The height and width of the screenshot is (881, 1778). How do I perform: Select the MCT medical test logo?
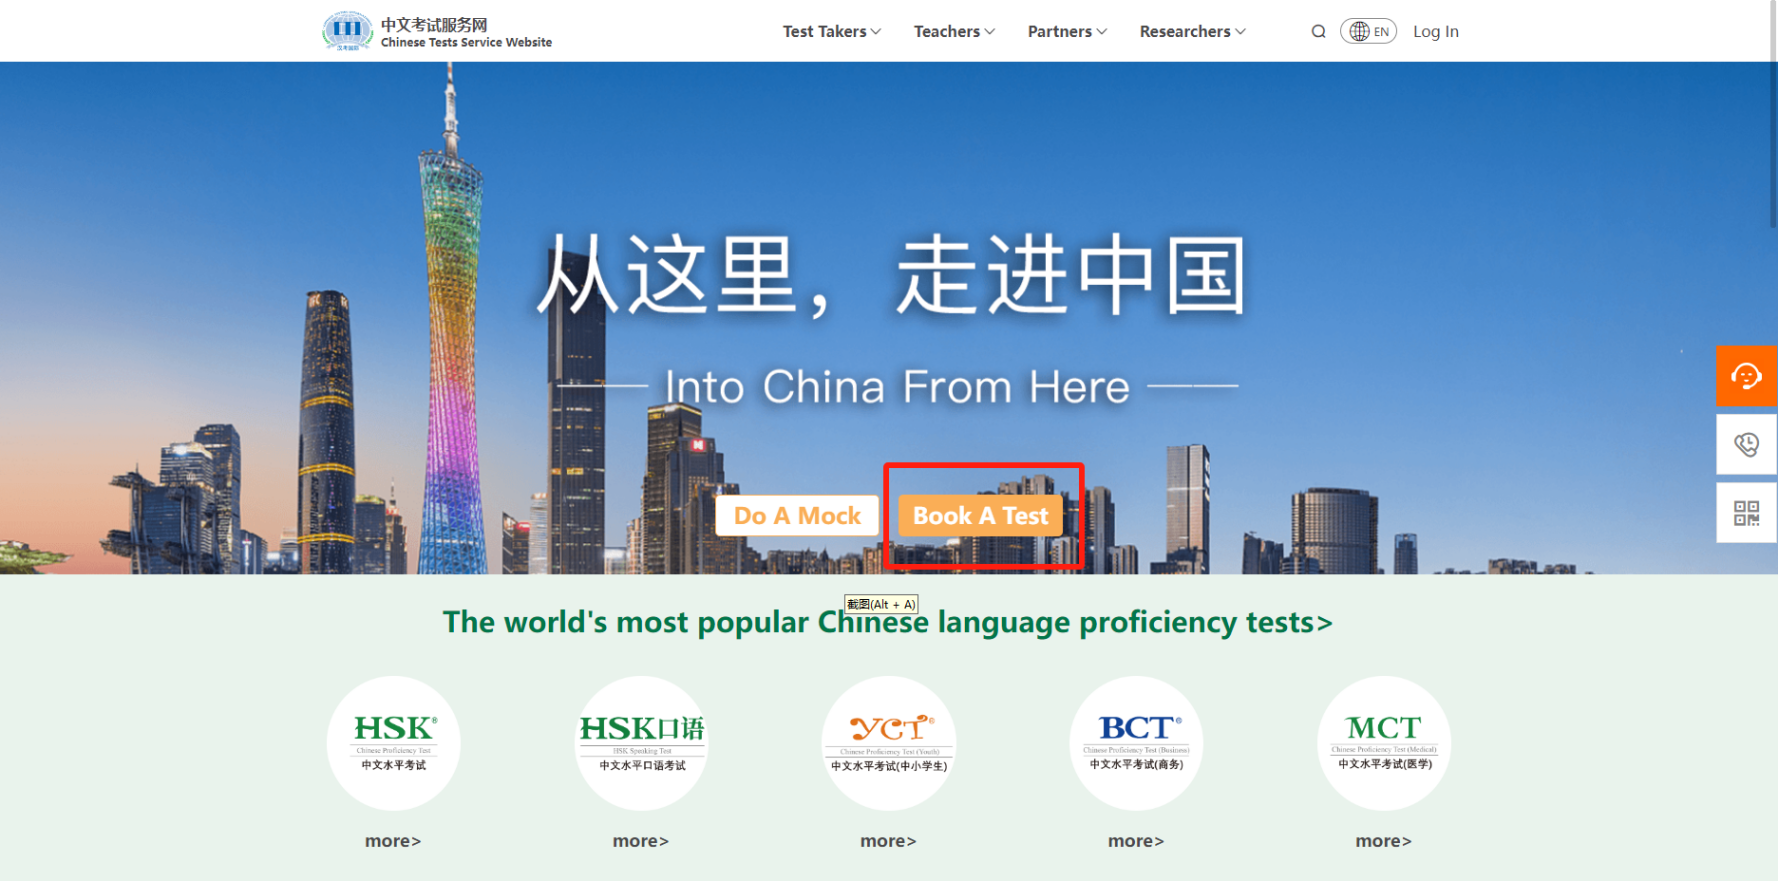click(x=1383, y=742)
